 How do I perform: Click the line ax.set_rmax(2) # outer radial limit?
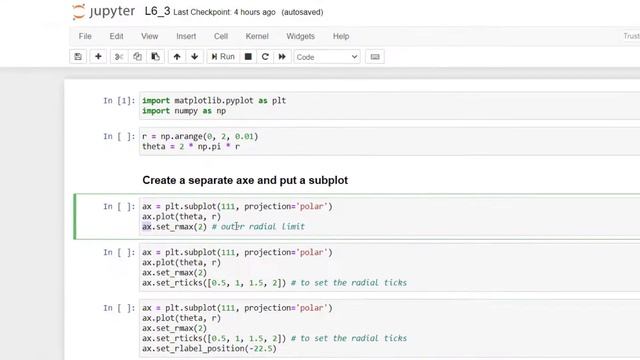[223, 227]
